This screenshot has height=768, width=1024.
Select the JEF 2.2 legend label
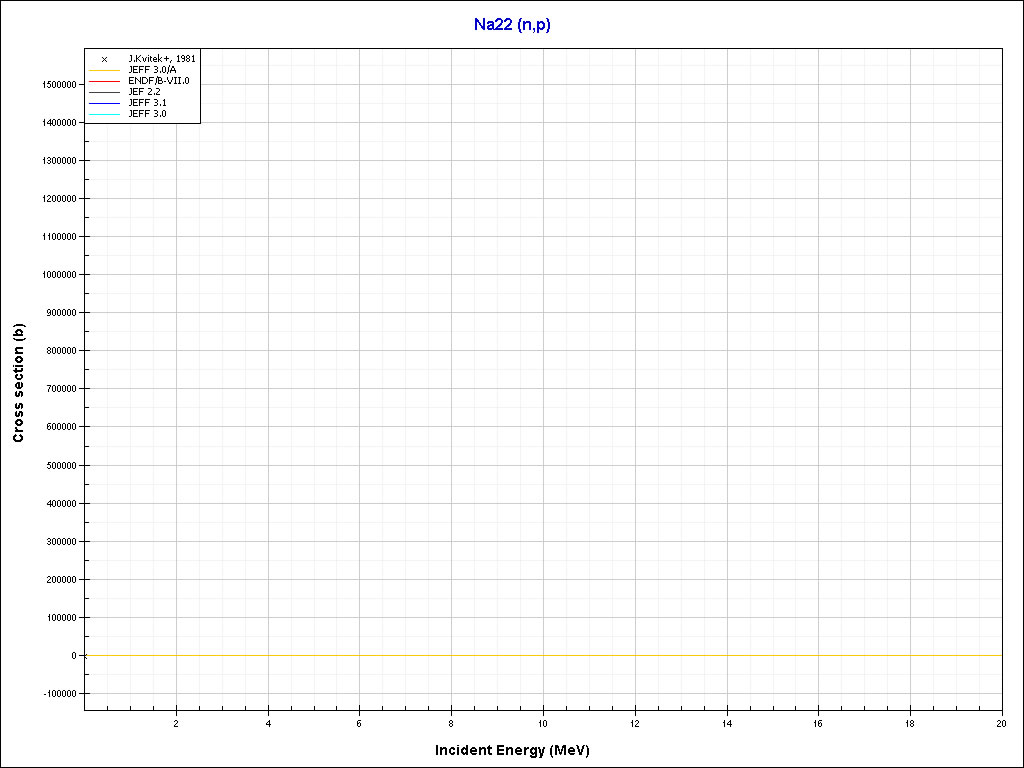click(x=144, y=92)
